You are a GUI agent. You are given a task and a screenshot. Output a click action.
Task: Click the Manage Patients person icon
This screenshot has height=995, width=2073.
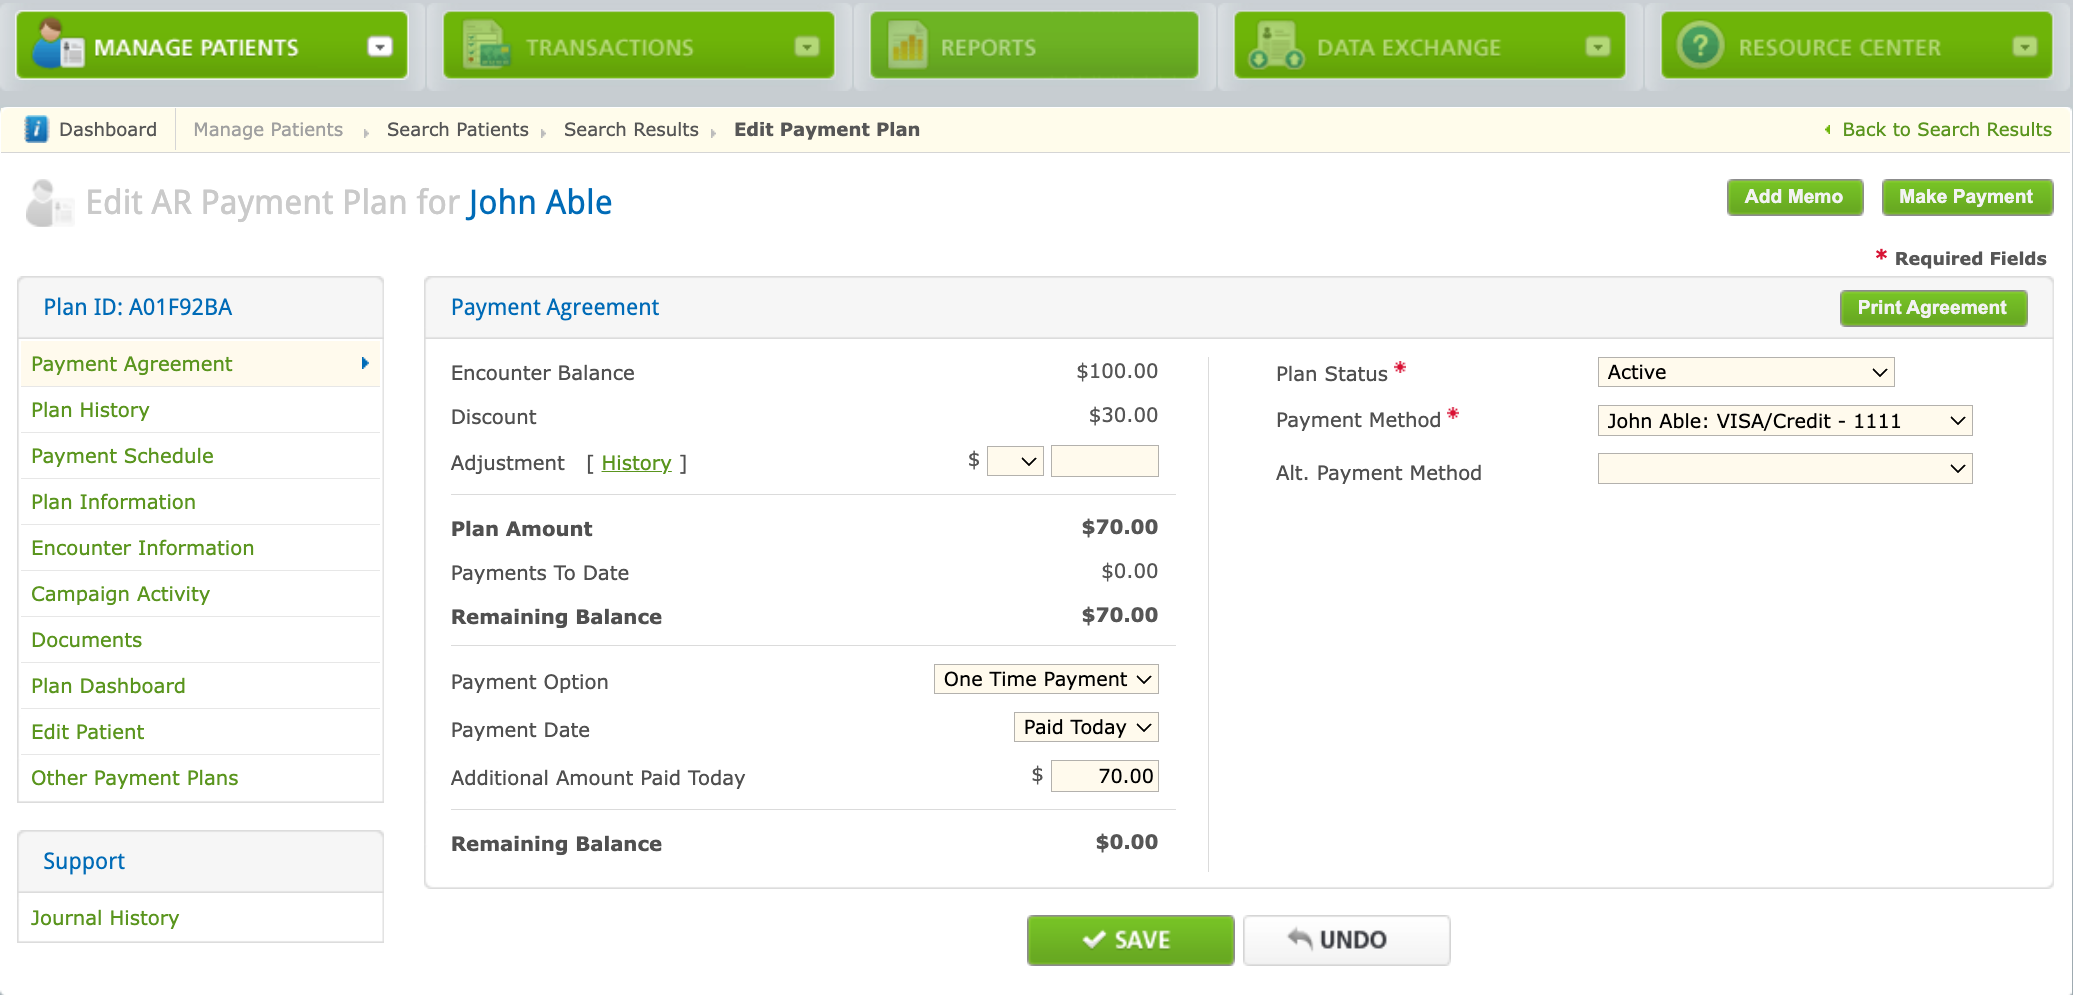57,45
